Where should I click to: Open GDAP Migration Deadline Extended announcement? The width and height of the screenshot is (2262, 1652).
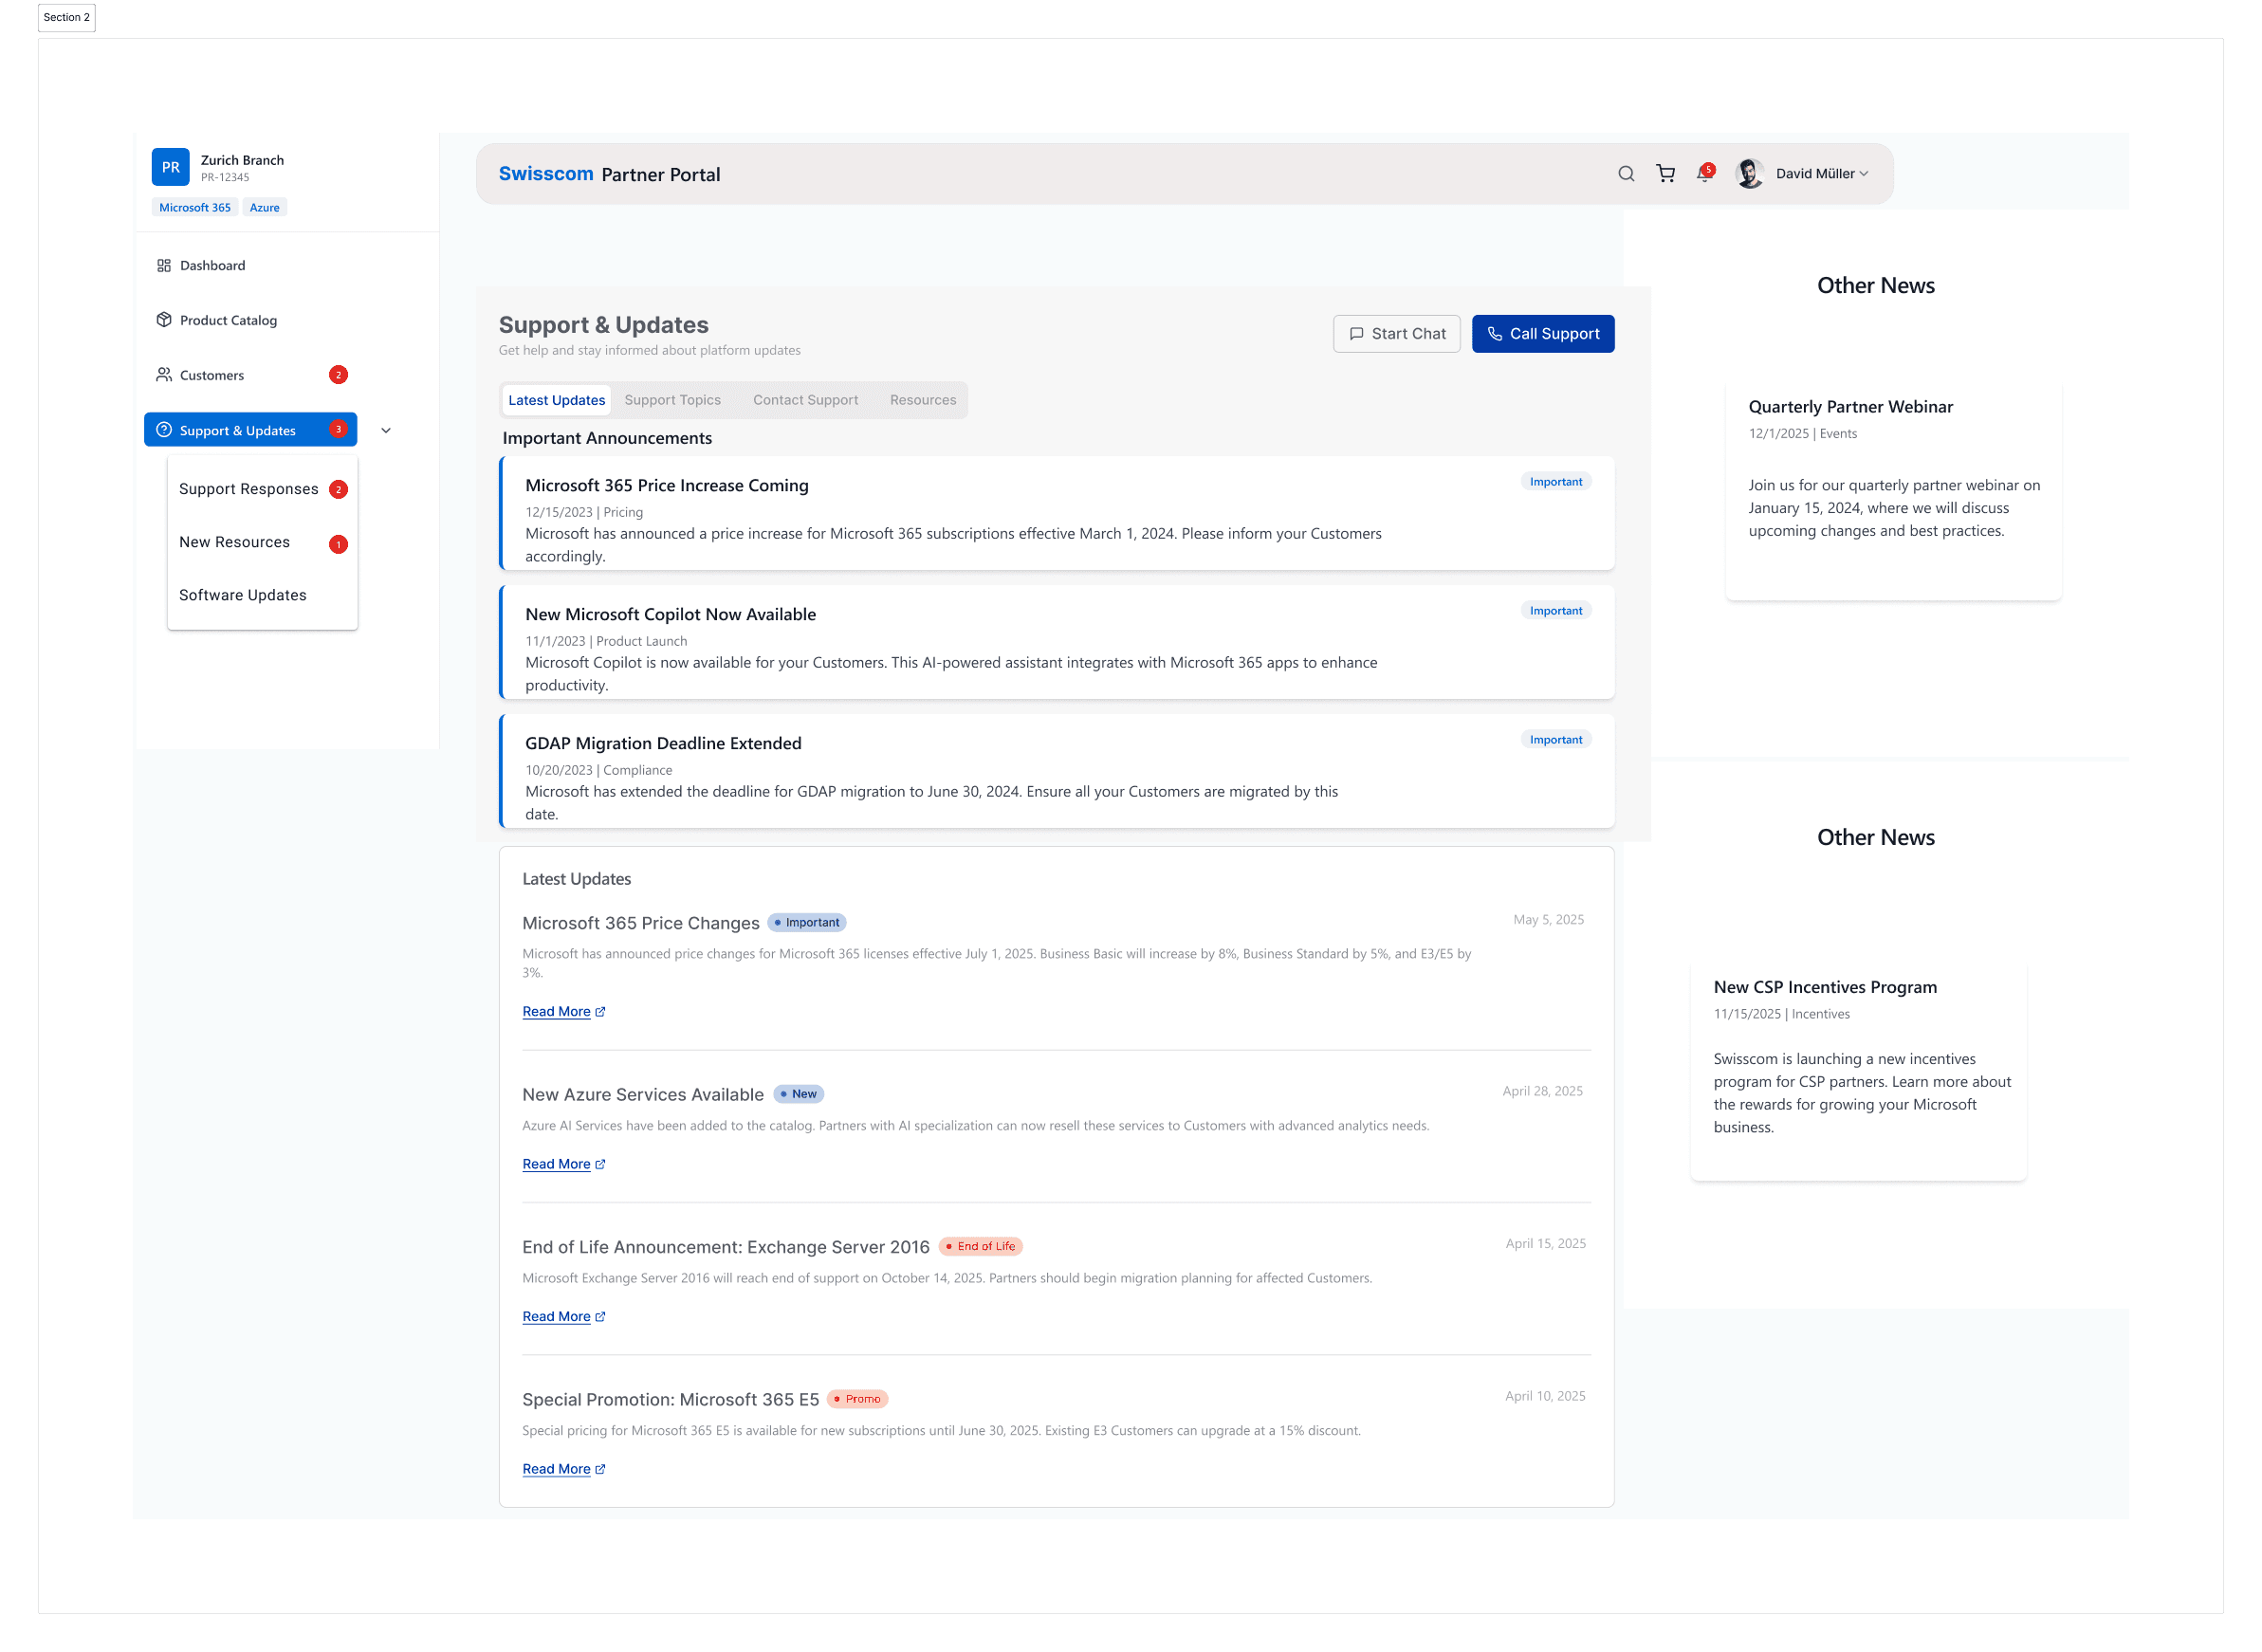pyautogui.click(x=1056, y=771)
